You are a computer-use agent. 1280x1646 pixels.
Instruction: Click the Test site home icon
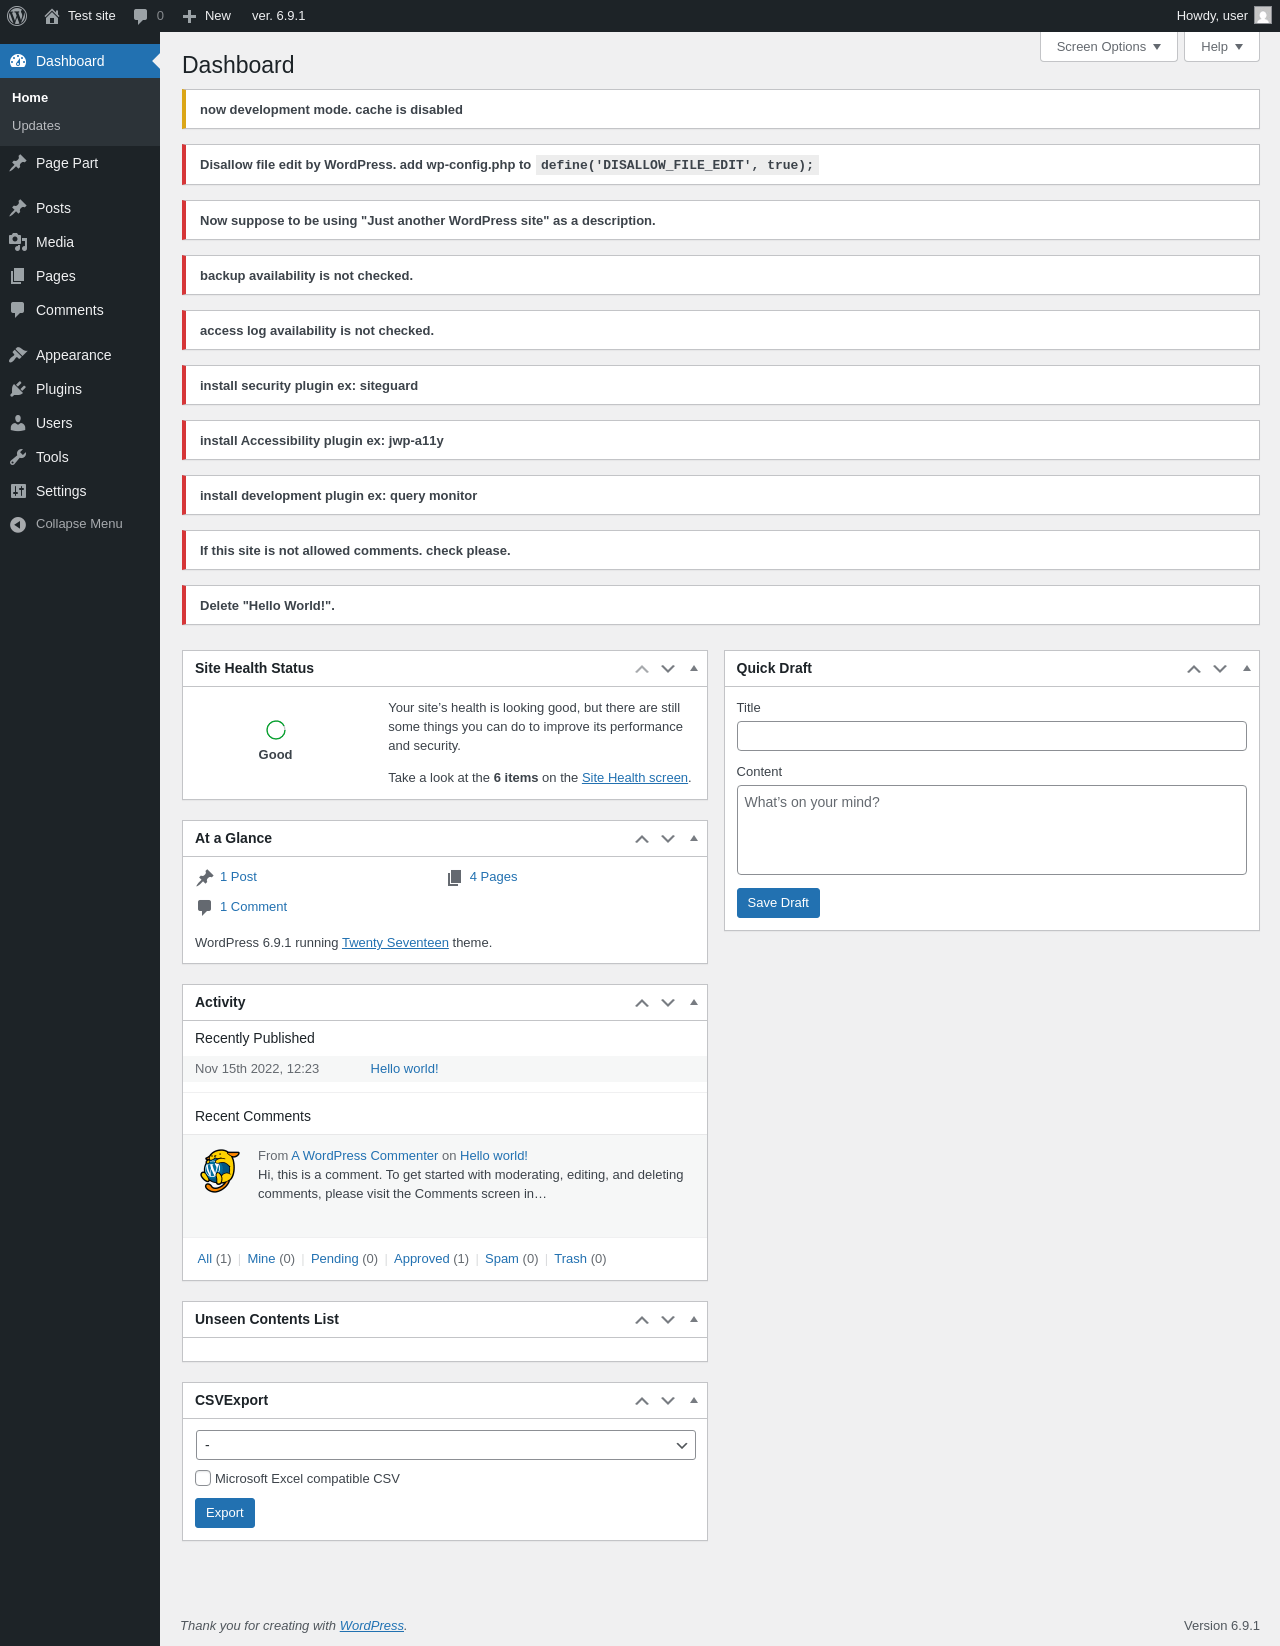(x=52, y=16)
